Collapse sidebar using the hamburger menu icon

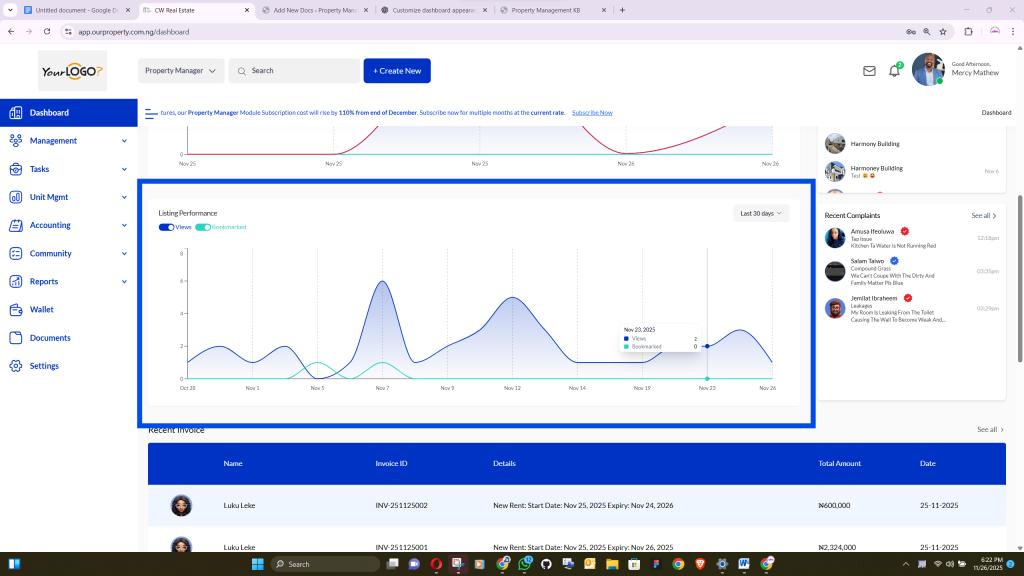click(x=151, y=113)
